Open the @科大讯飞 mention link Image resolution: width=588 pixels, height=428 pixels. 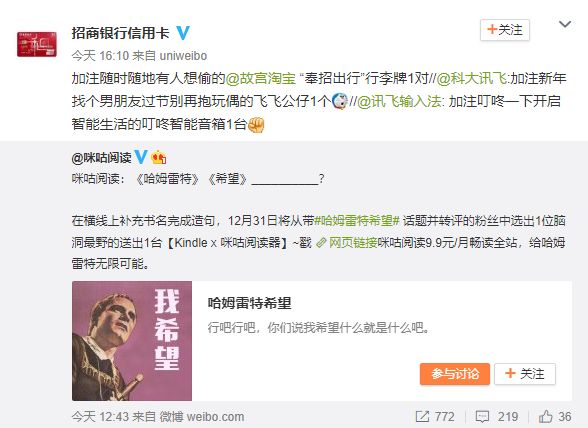(471, 78)
